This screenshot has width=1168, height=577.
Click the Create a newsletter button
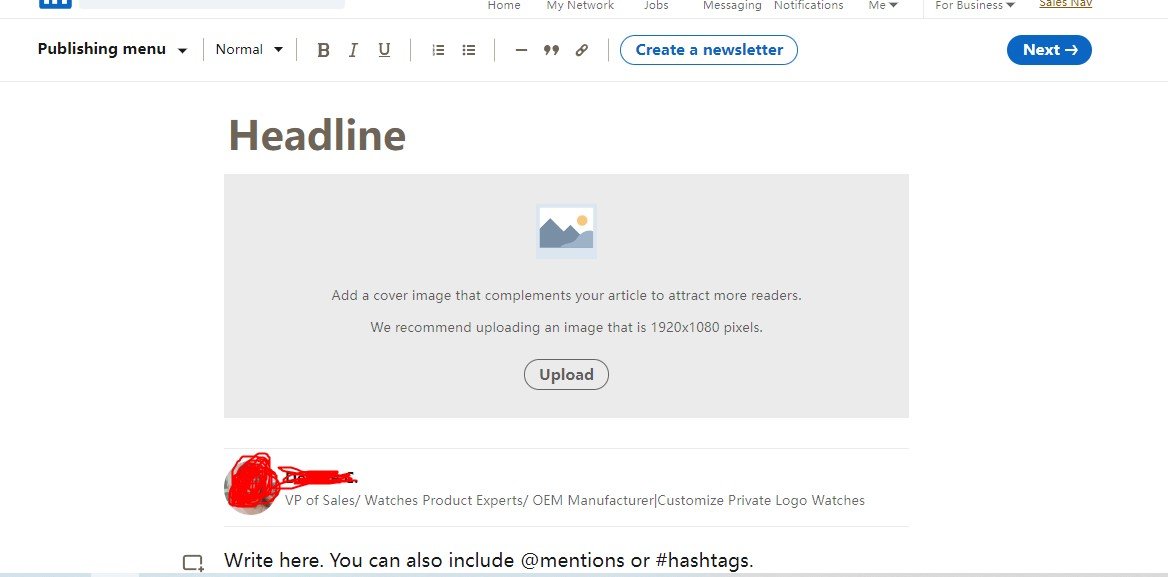coord(708,50)
